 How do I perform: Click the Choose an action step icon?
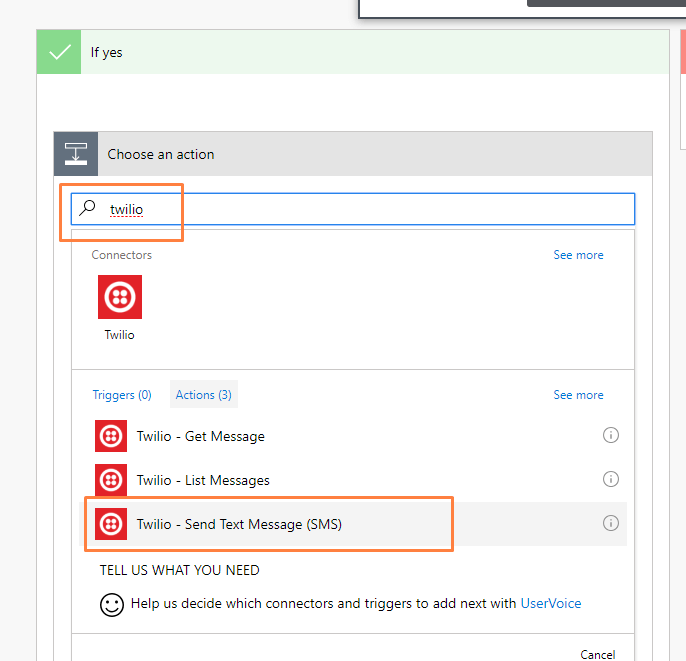tap(76, 154)
